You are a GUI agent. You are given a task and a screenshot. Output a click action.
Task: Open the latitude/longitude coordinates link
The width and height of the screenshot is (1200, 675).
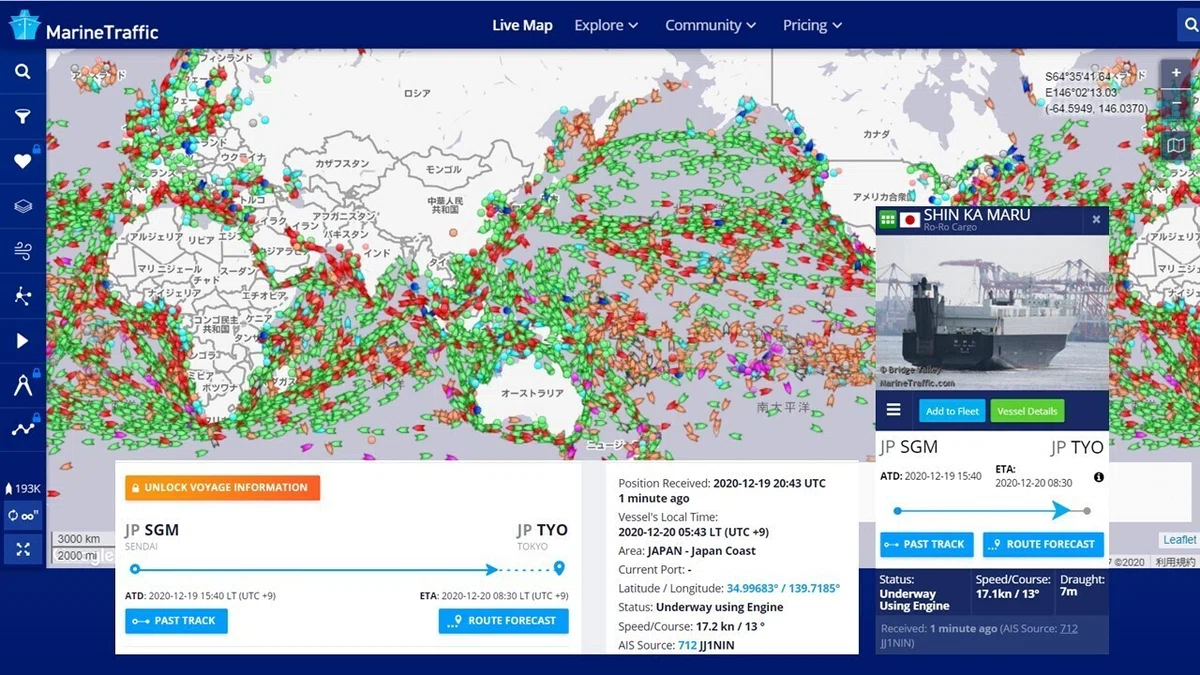783,588
